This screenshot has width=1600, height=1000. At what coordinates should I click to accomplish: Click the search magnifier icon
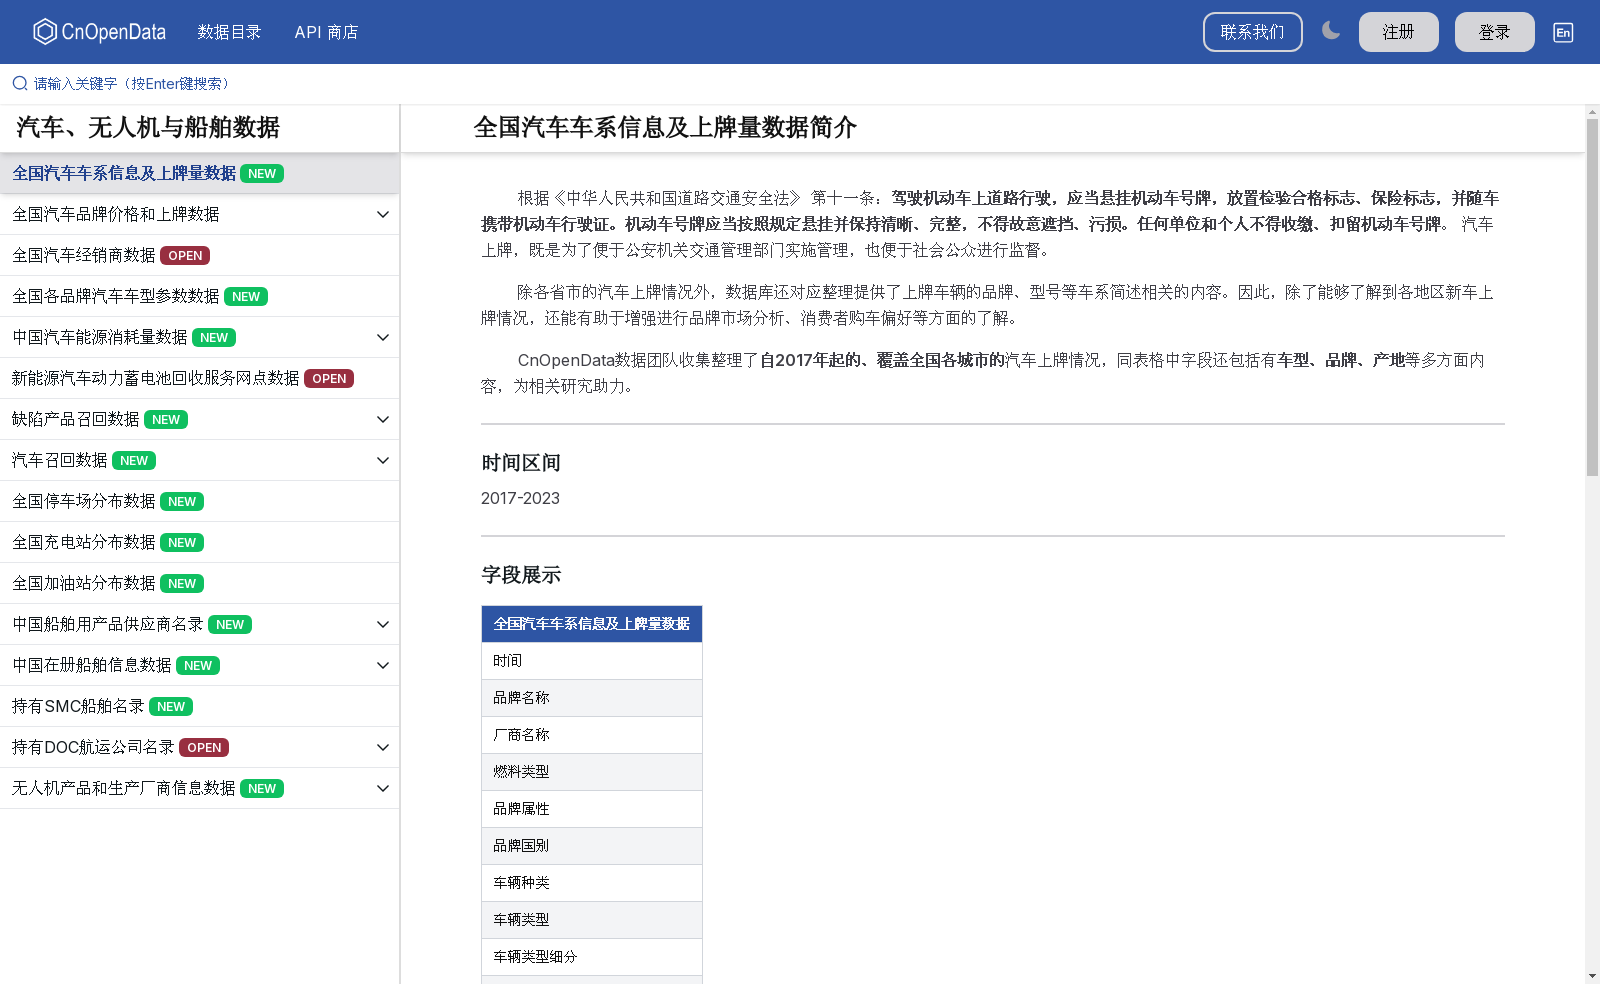pyautogui.click(x=20, y=83)
